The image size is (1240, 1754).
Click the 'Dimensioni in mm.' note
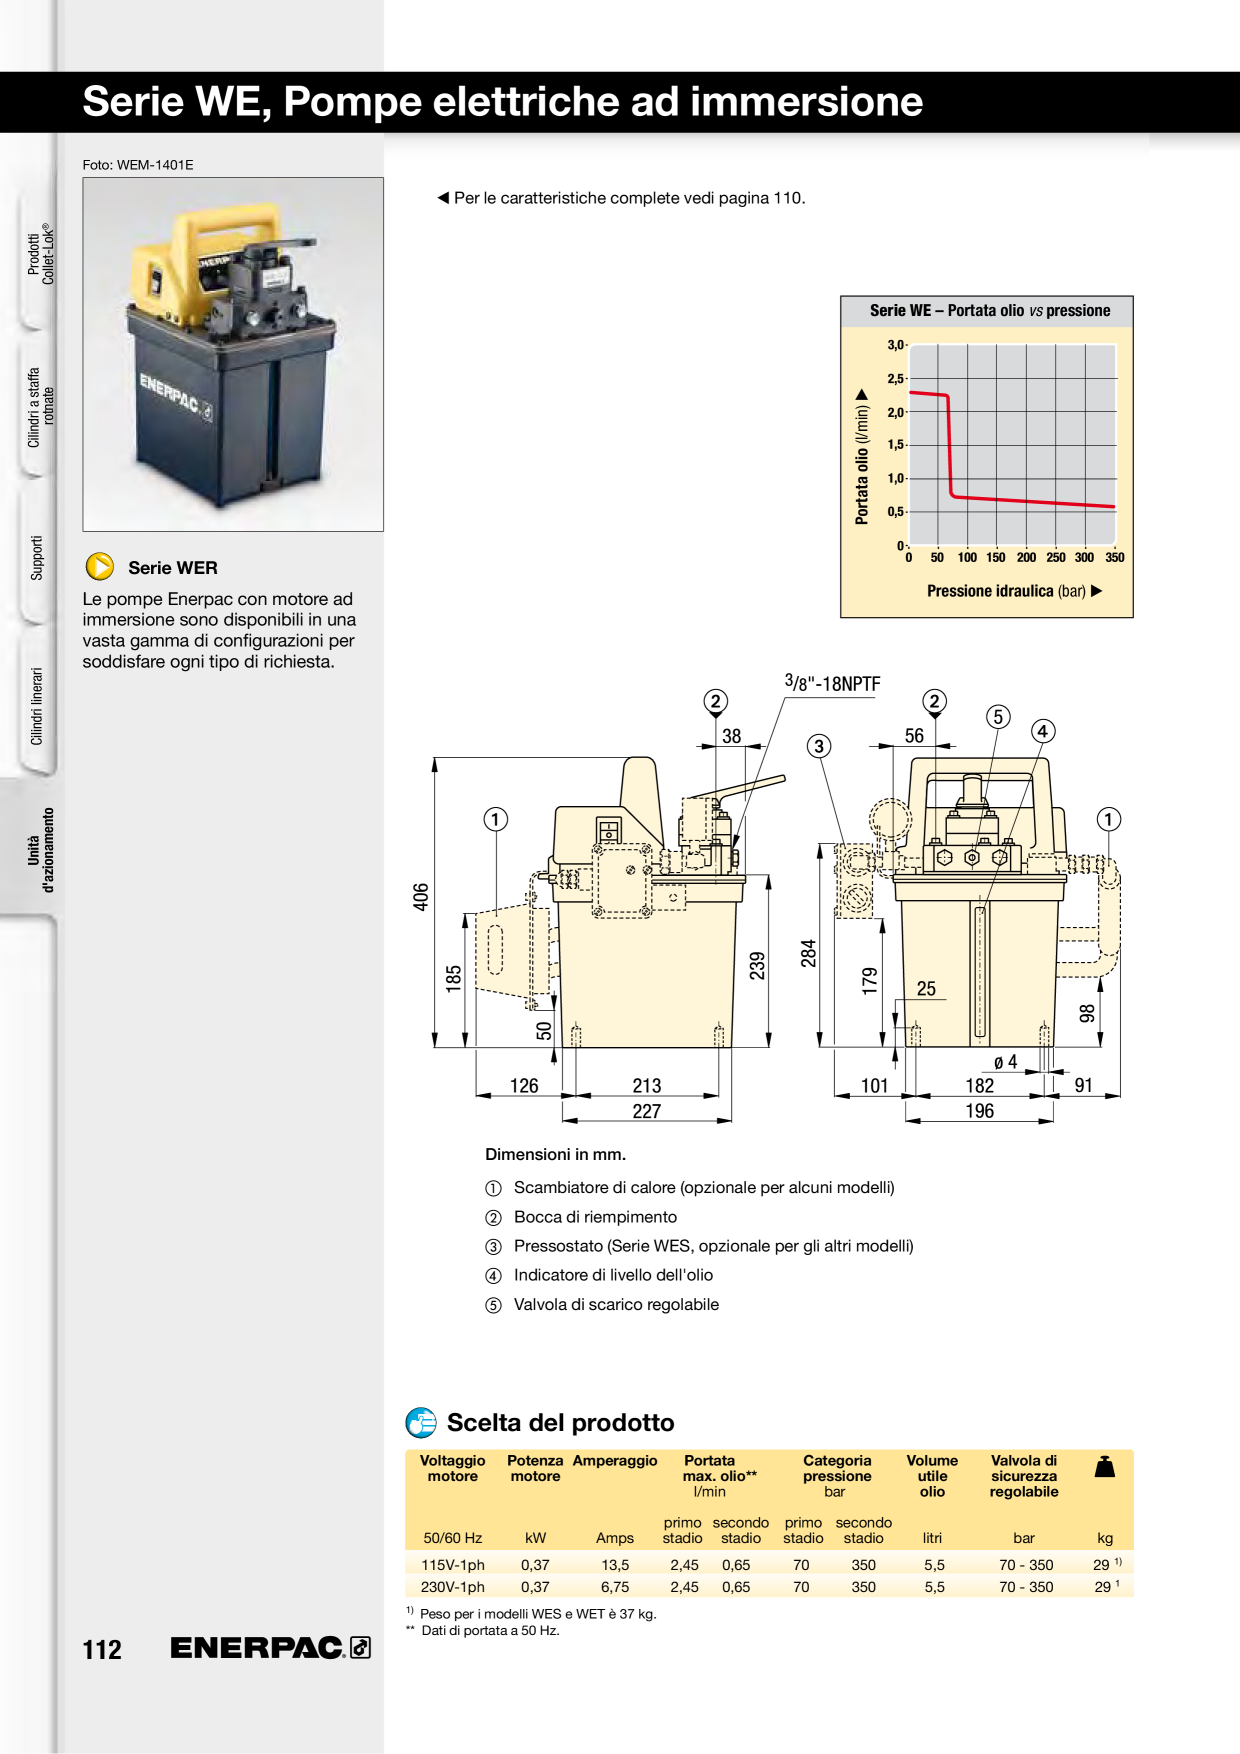point(555,1154)
